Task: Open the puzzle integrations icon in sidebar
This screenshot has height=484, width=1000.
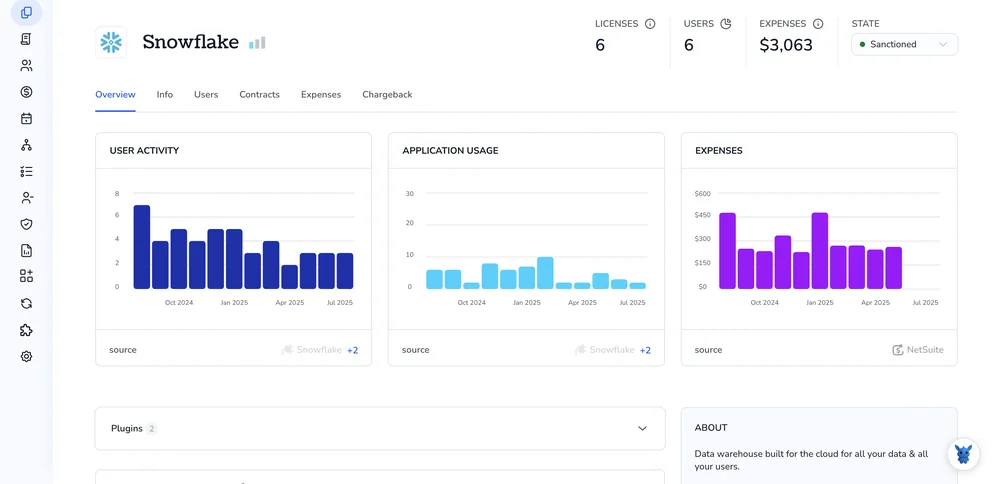Action: point(26,330)
